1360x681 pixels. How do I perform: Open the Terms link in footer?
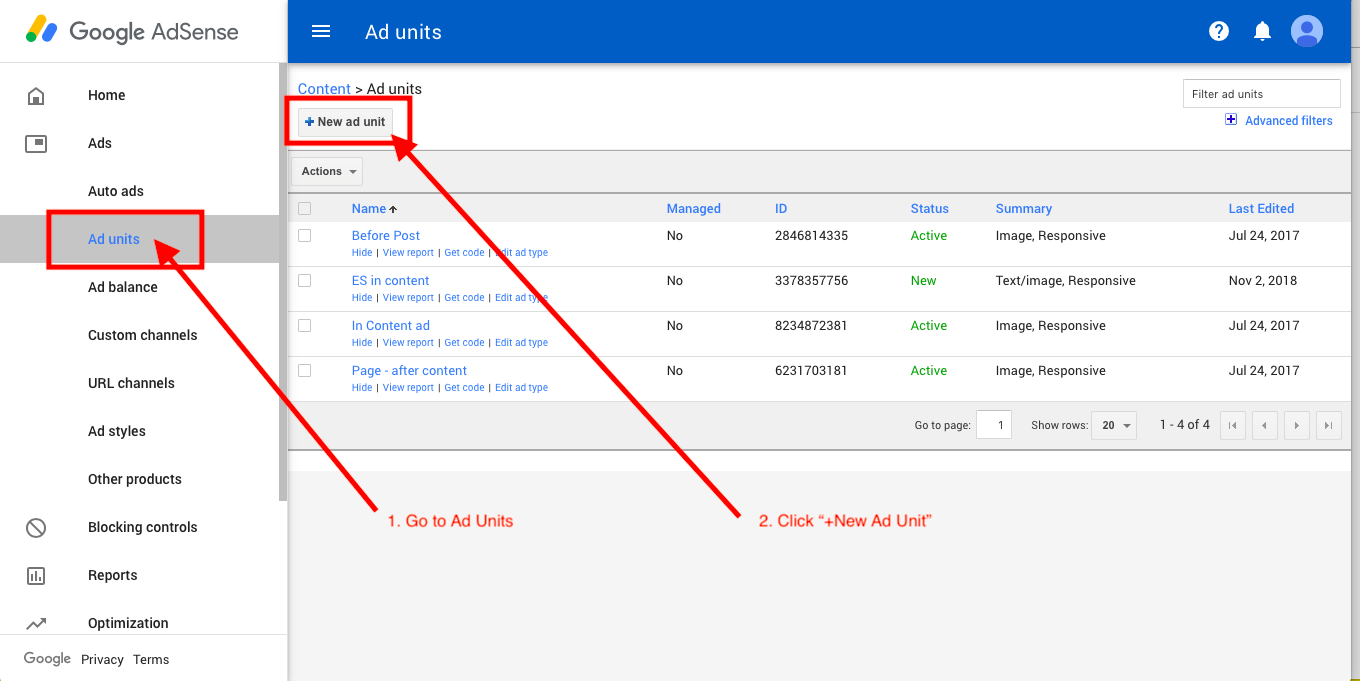pos(151,660)
